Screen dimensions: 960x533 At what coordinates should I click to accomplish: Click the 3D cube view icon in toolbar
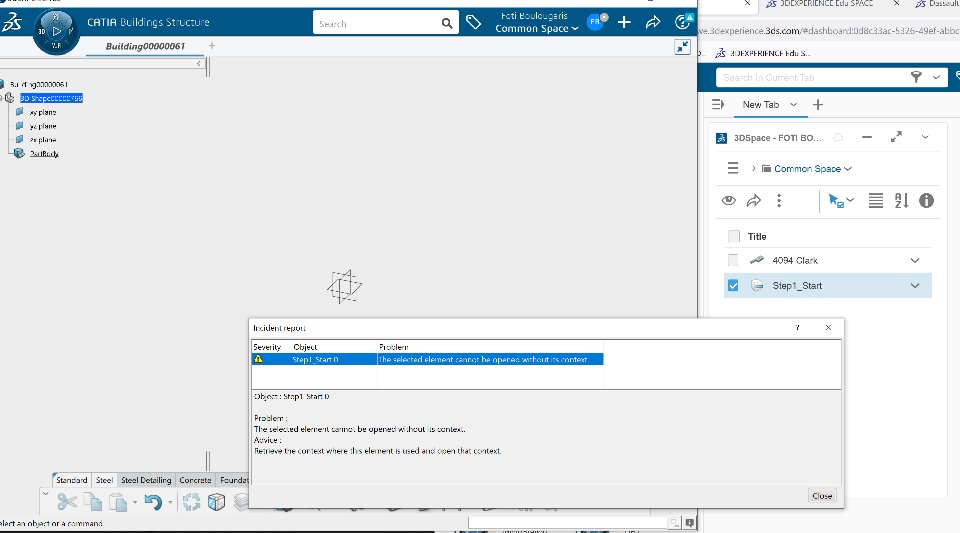click(216, 502)
